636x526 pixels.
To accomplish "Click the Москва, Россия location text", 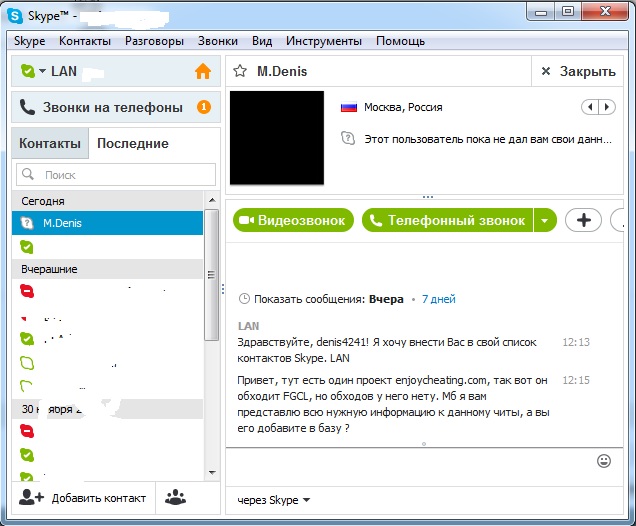I will (x=403, y=107).
